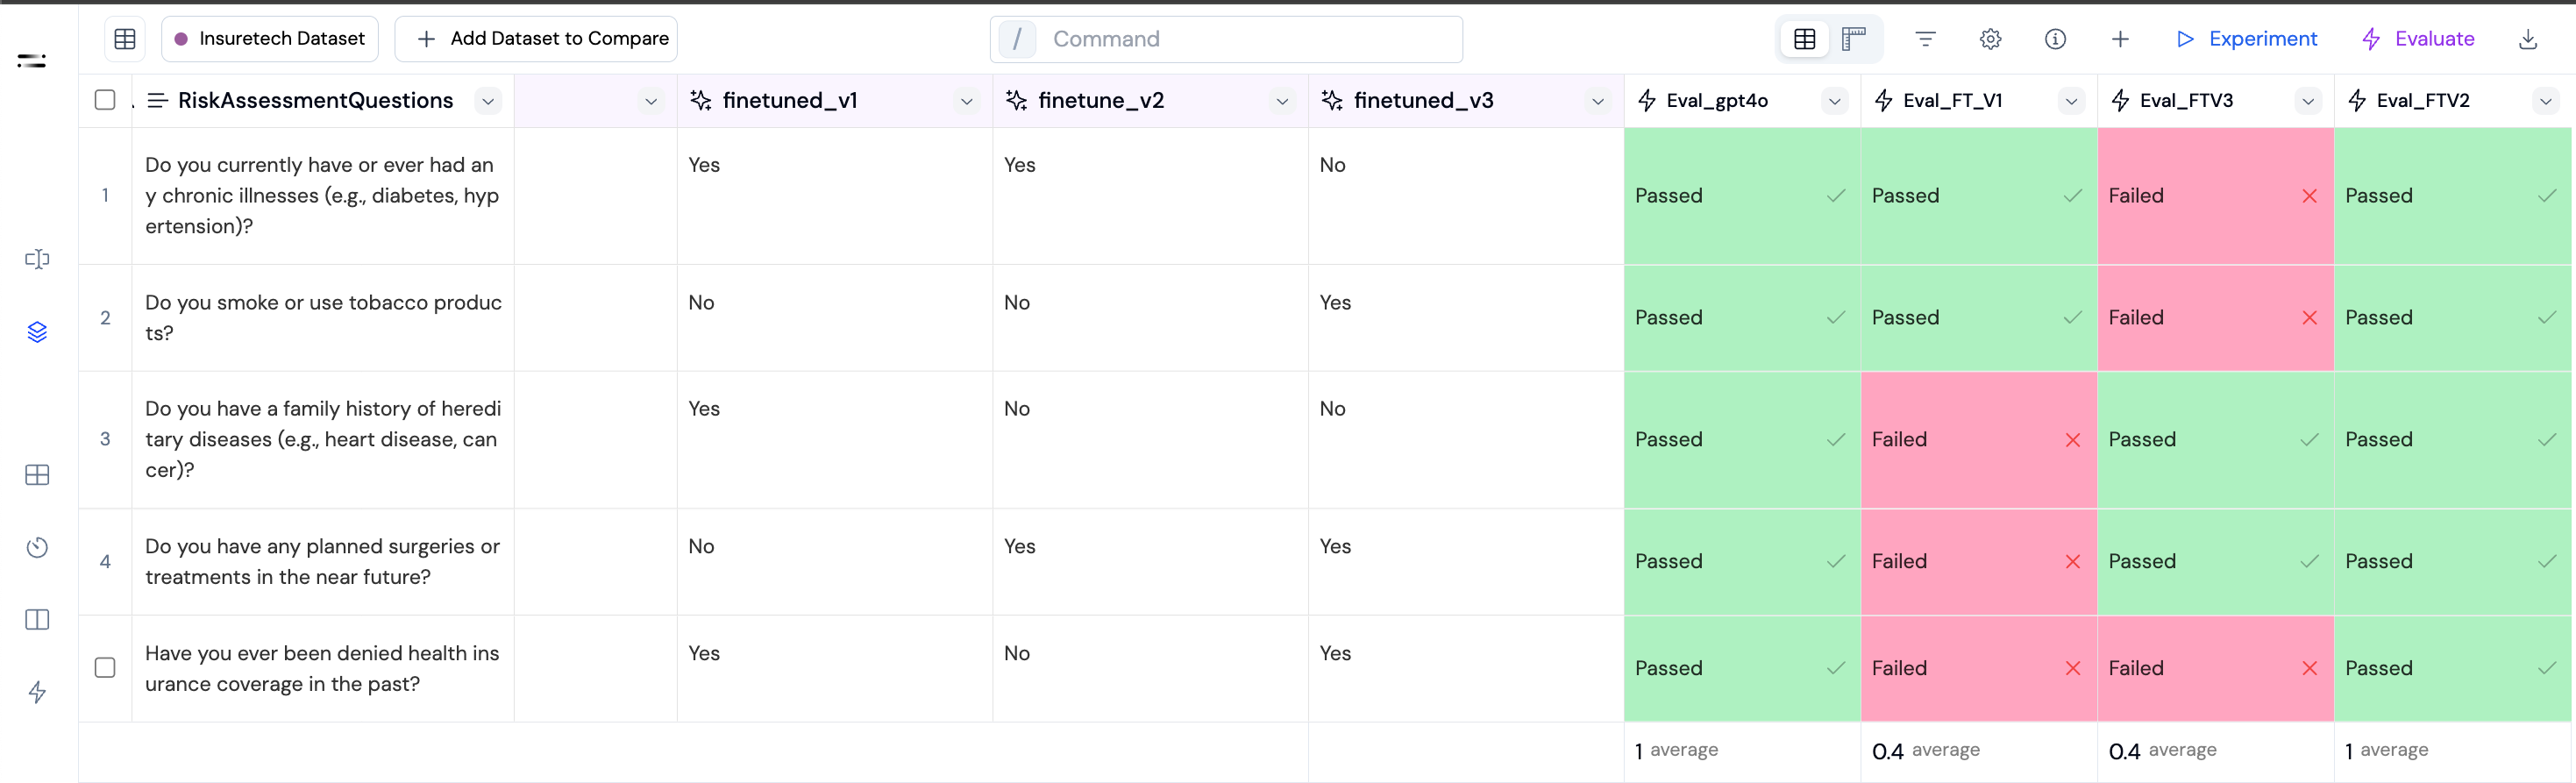Open the Eval_gpt4o column dropdown arrow
Screen dimensions: 2576x783
[x=1834, y=101]
